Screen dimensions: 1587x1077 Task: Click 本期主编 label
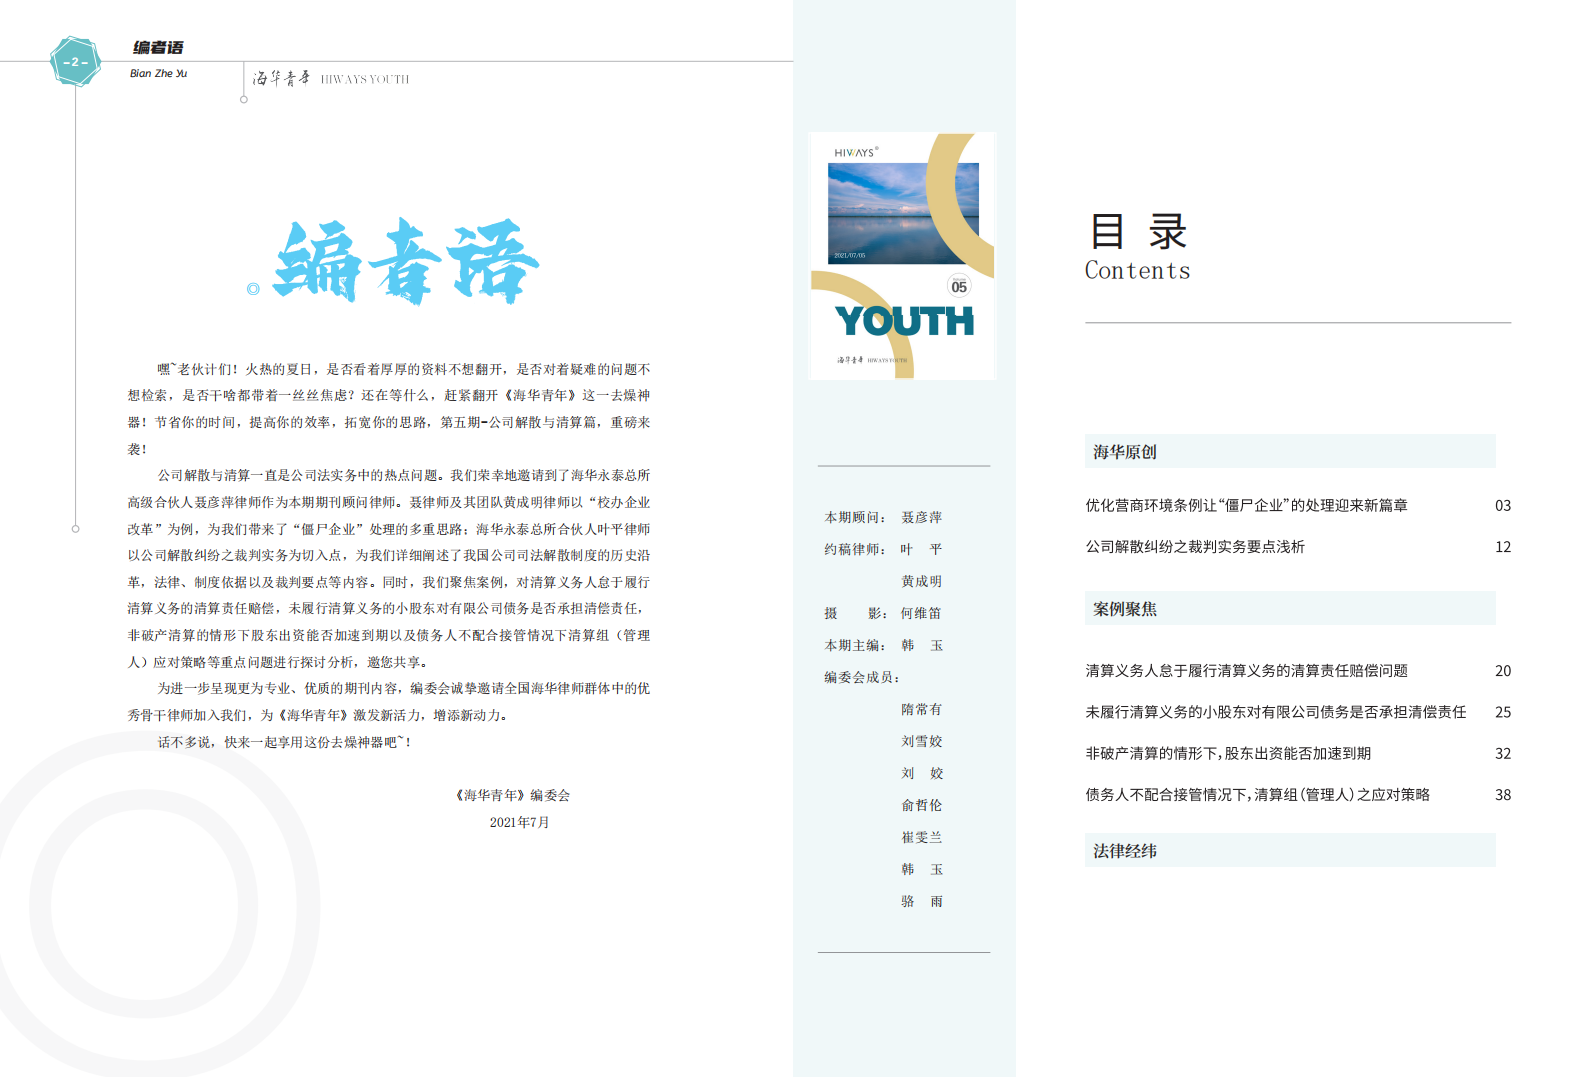tap(855, 645)
